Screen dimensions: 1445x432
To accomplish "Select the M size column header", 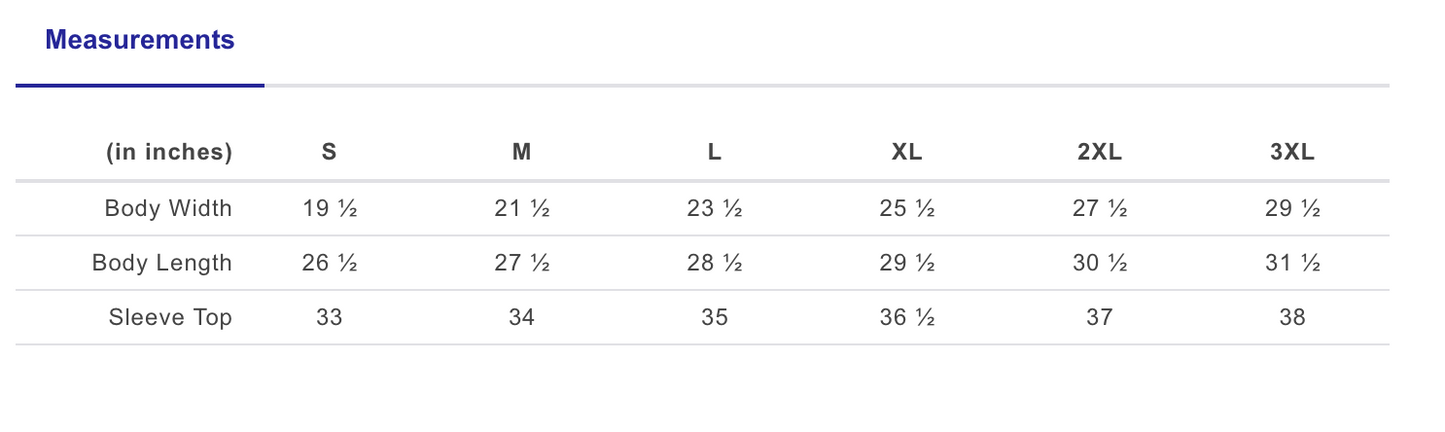I will point(522,152).
